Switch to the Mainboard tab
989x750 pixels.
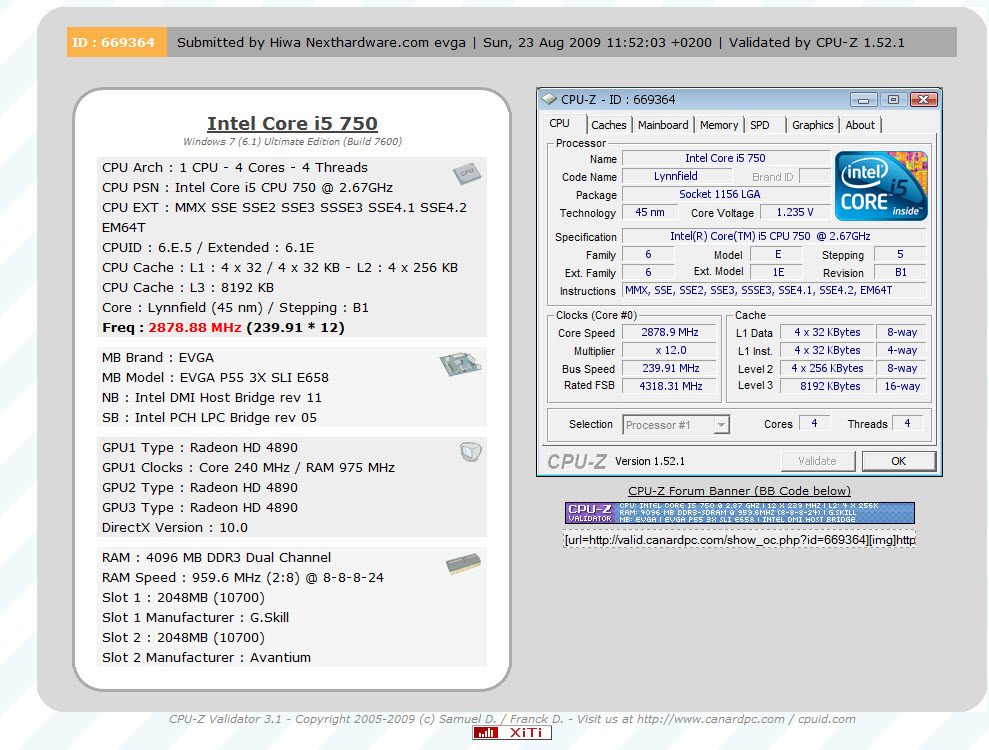(663, 125)
